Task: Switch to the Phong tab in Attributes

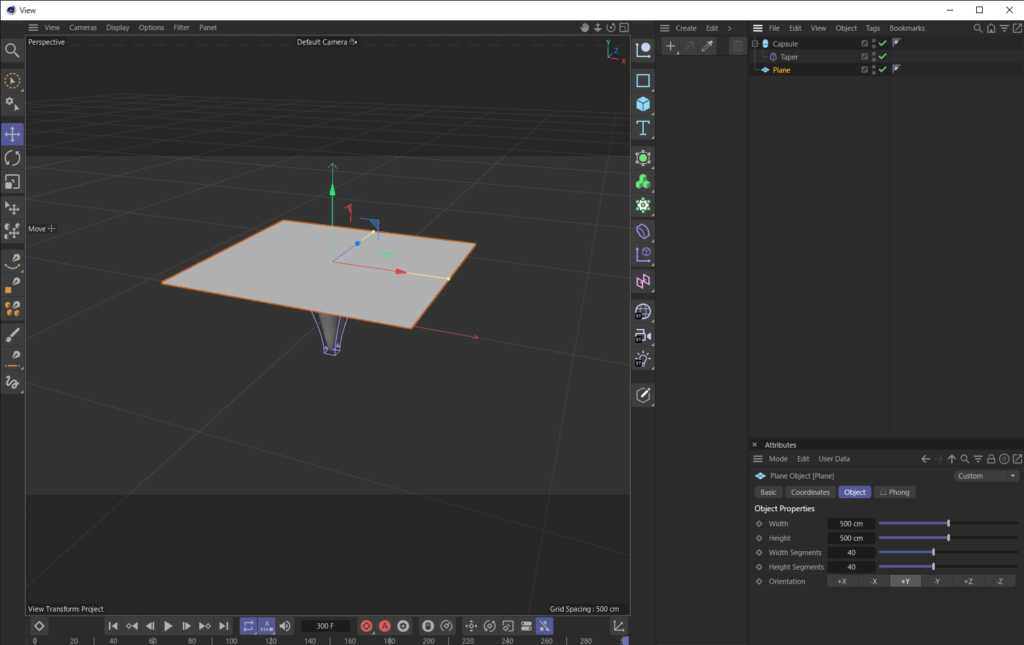Action: click(894, 491)
